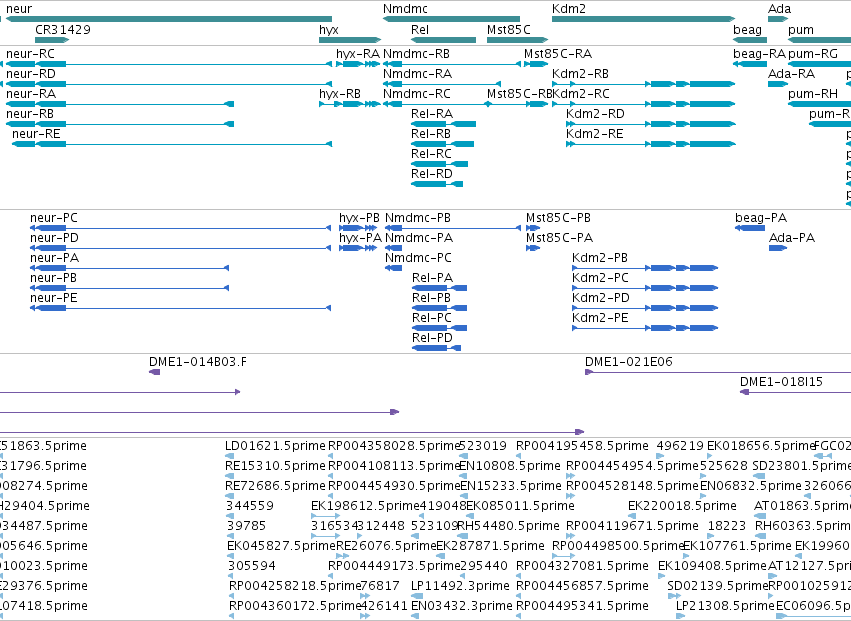Click the SD02139.5prime EST label
Image resolution: width=851 pixels, height=621 pixels.
coord(718,586)
